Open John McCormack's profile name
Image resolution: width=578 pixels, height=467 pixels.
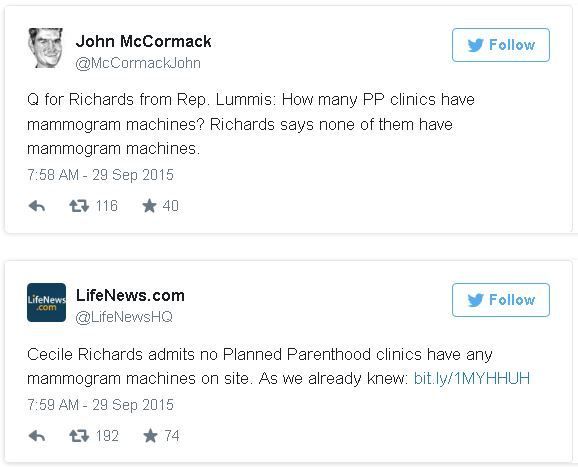[x=143, y=41]
